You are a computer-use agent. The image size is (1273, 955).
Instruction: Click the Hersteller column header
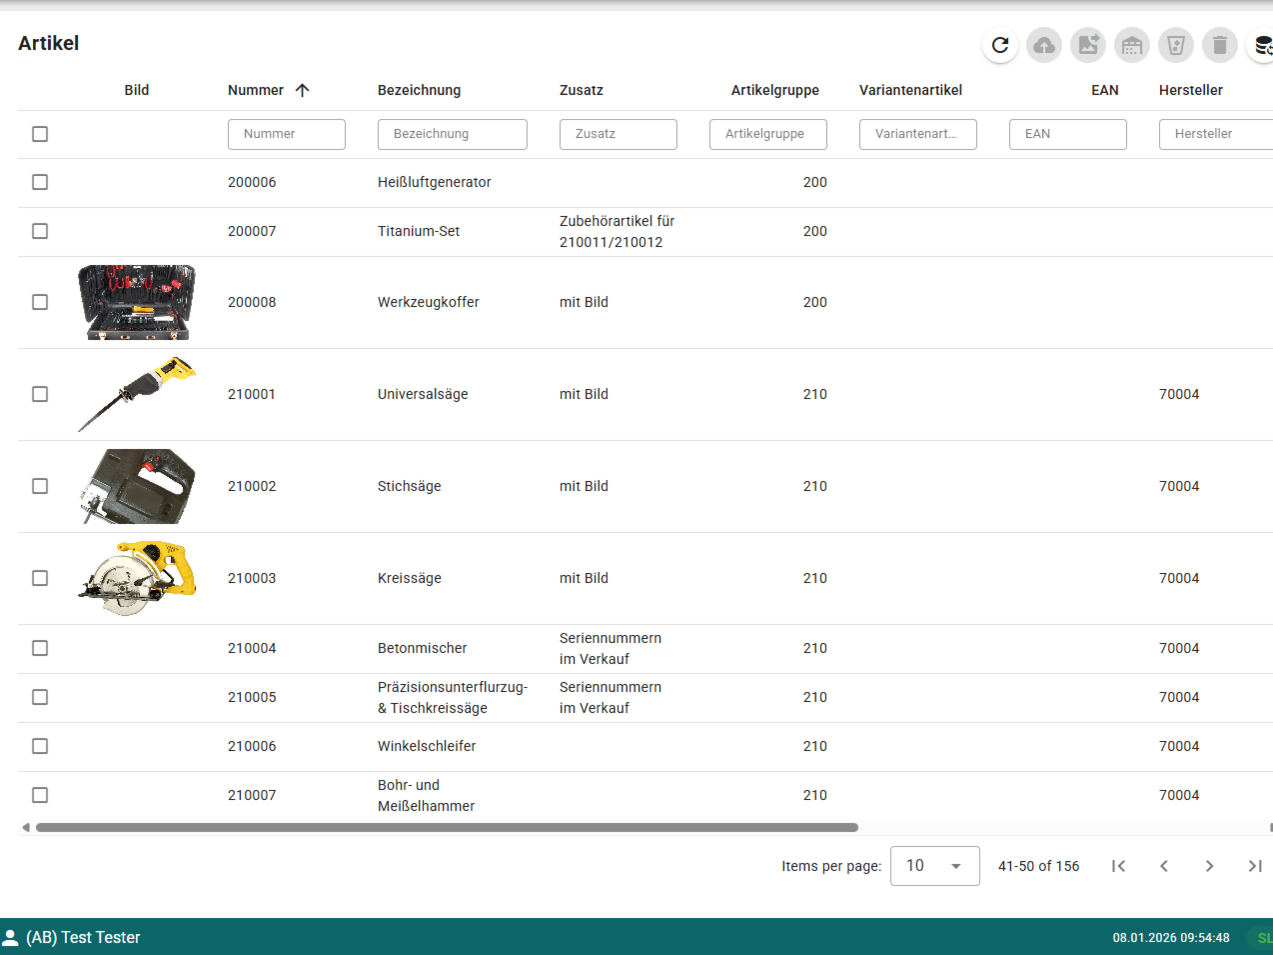tap(1191, 90)
